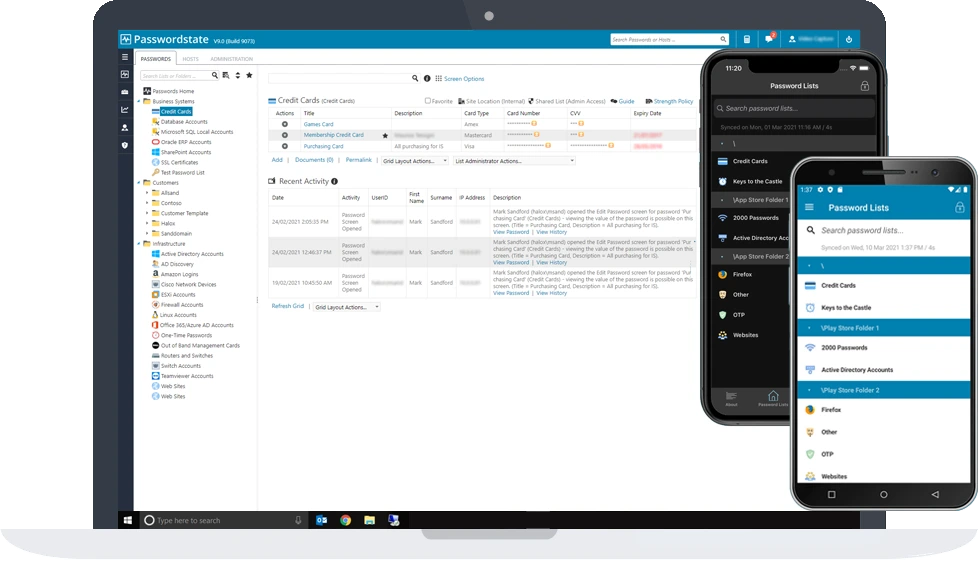The width and height of the screenshot is (978, 561).
Task: Open the notifications chat icon with badge
Action: [769, 38]
